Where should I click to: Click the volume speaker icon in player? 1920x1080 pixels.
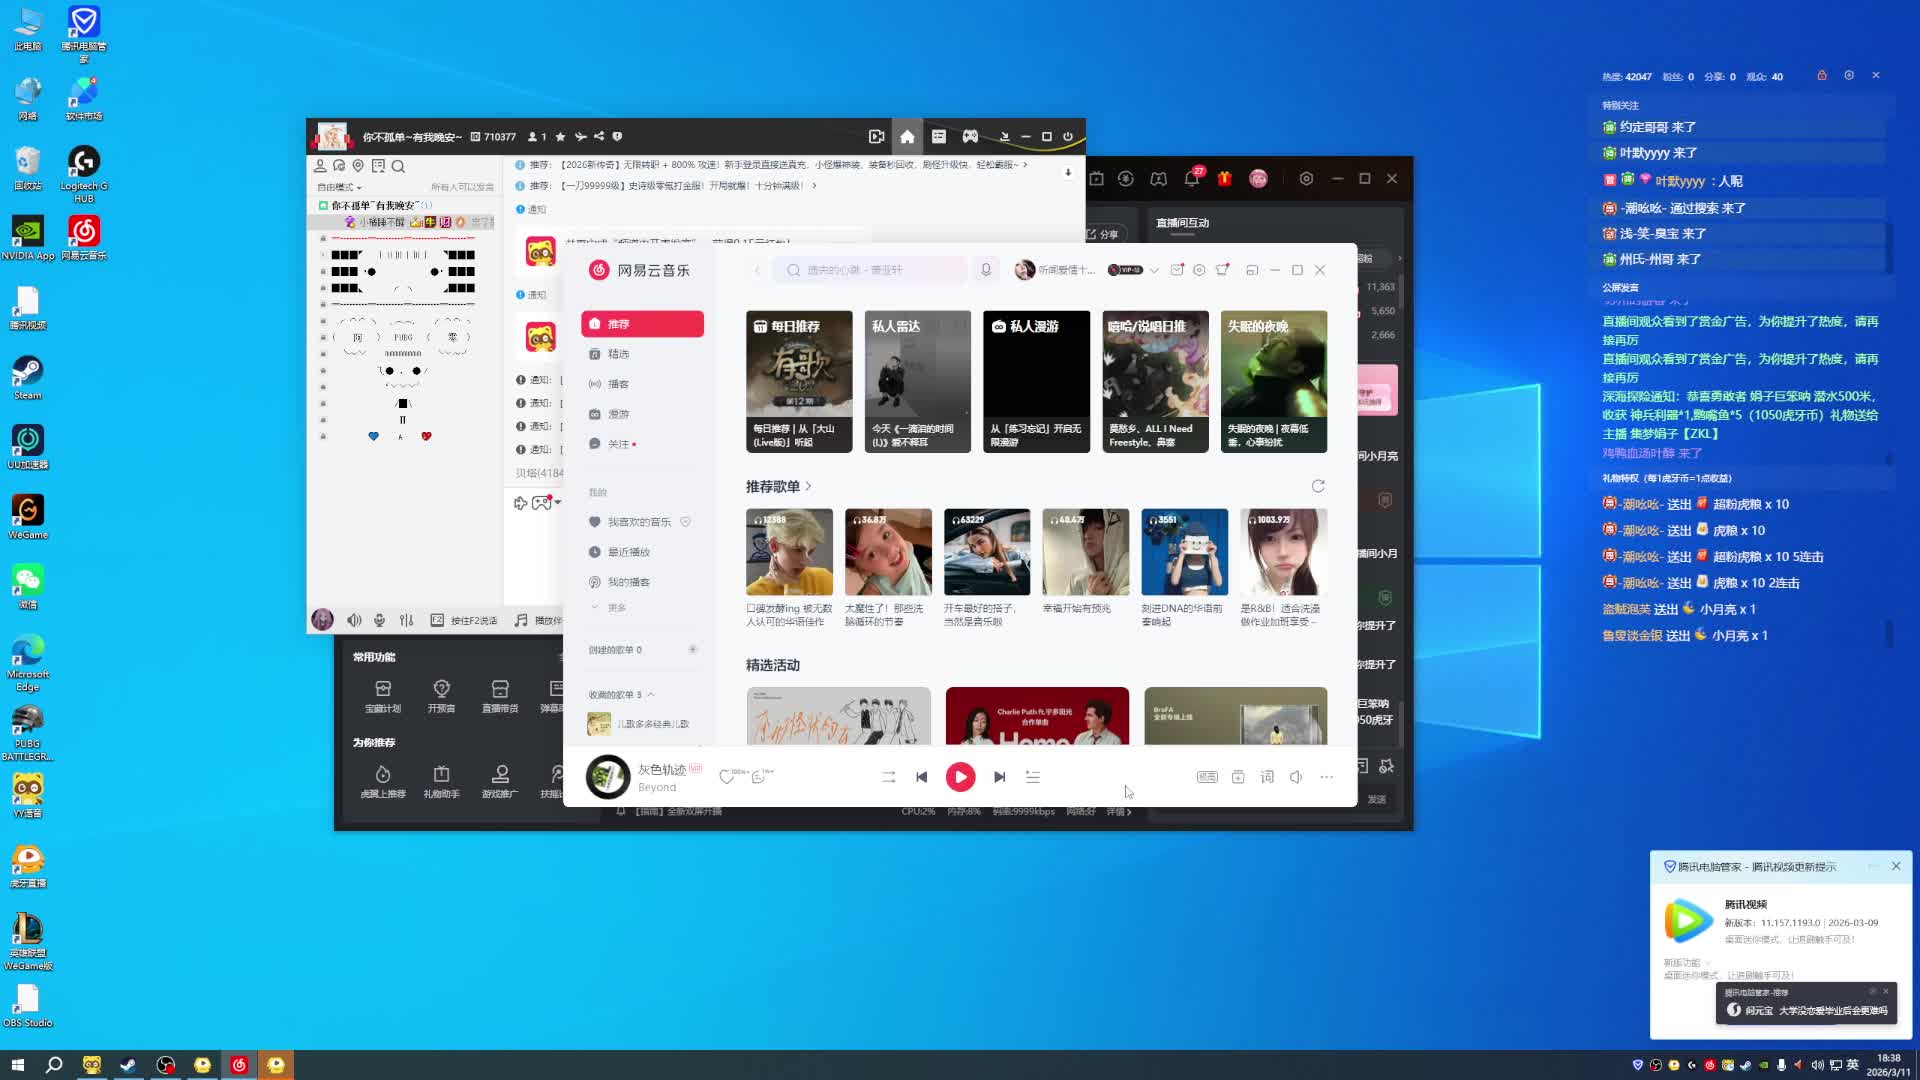tap(1296, 777)
